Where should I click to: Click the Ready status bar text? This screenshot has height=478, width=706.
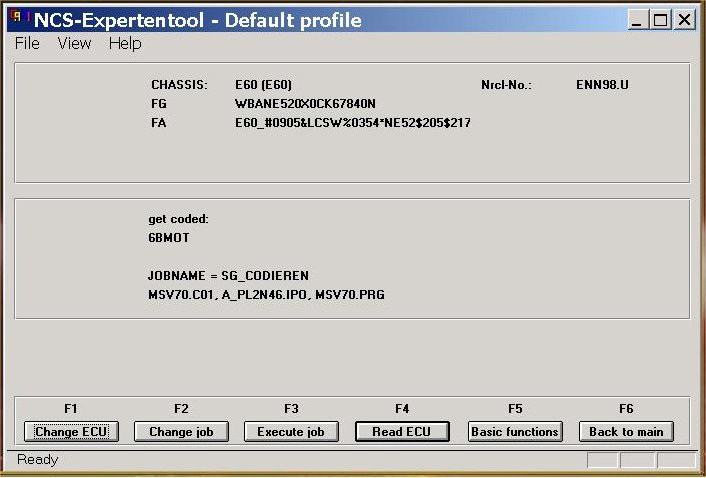pos(38,460)
